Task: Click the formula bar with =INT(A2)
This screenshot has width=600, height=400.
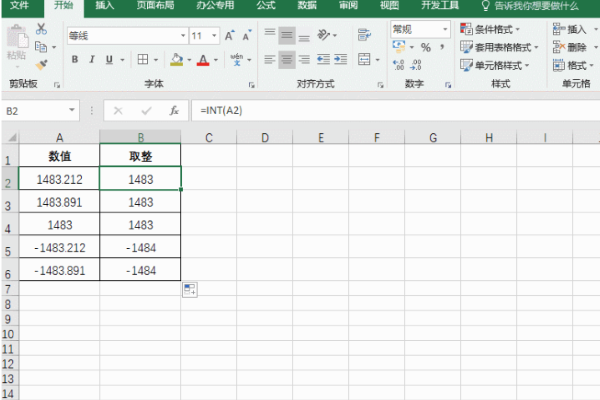Action: tap(396, 111)
